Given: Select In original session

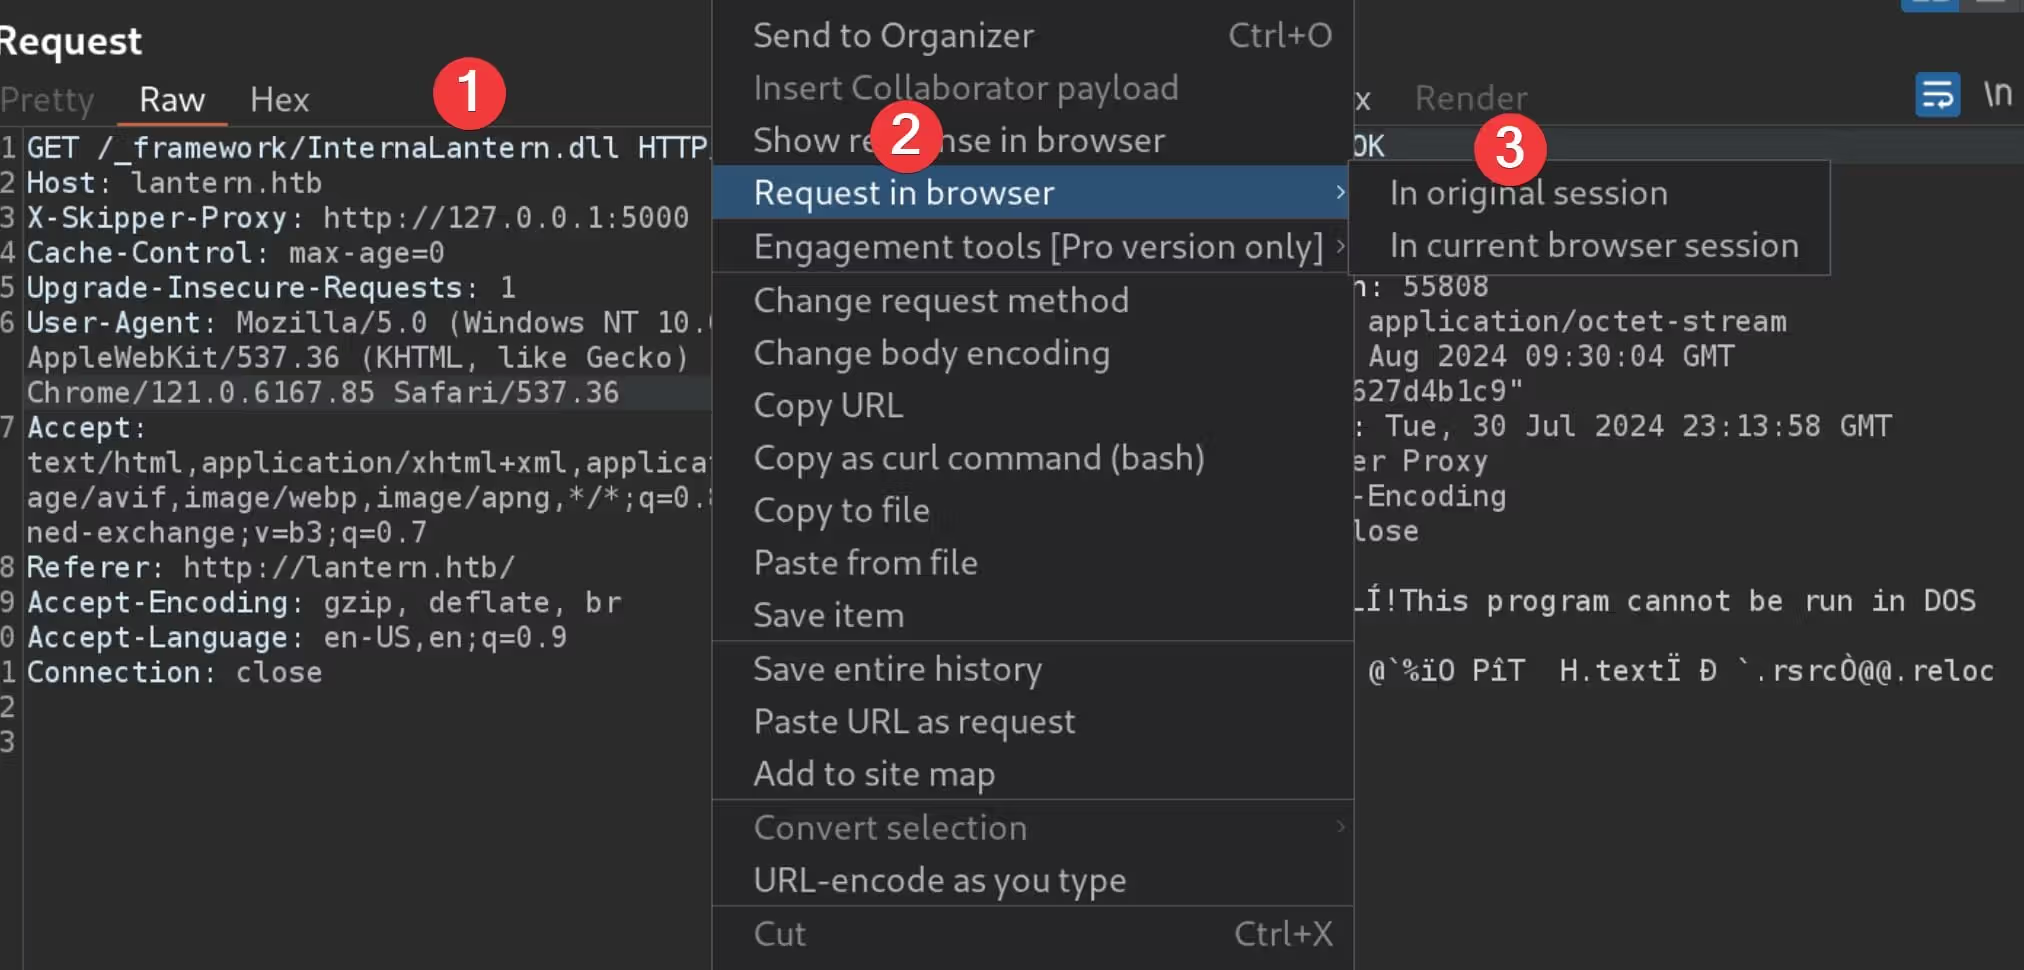Looking at the screenshot, I should (1528, 193).
